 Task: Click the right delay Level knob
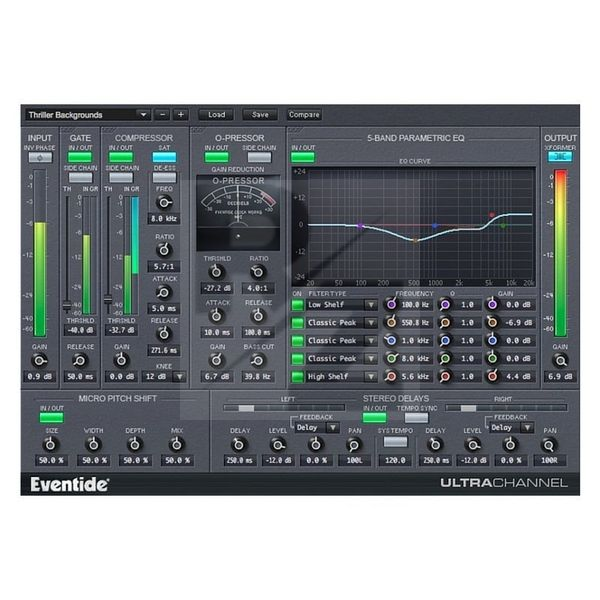click(472, 445)
